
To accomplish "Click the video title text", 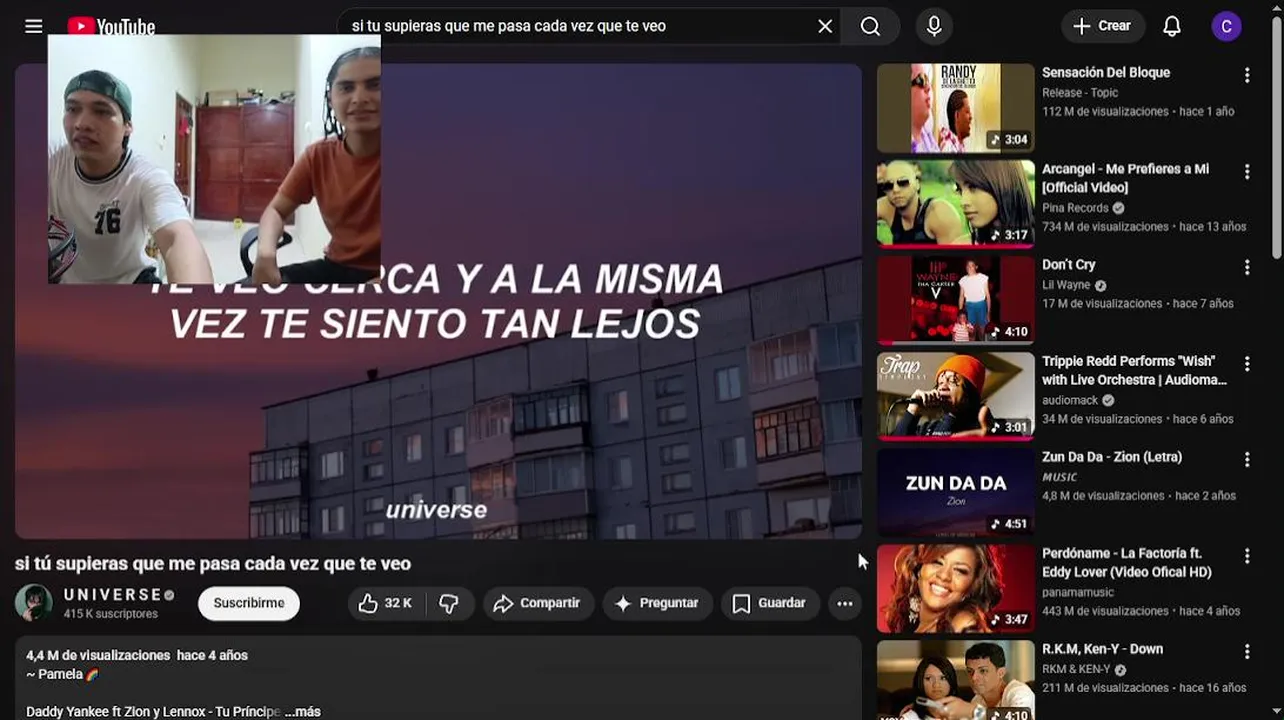I will coord(213,564).
